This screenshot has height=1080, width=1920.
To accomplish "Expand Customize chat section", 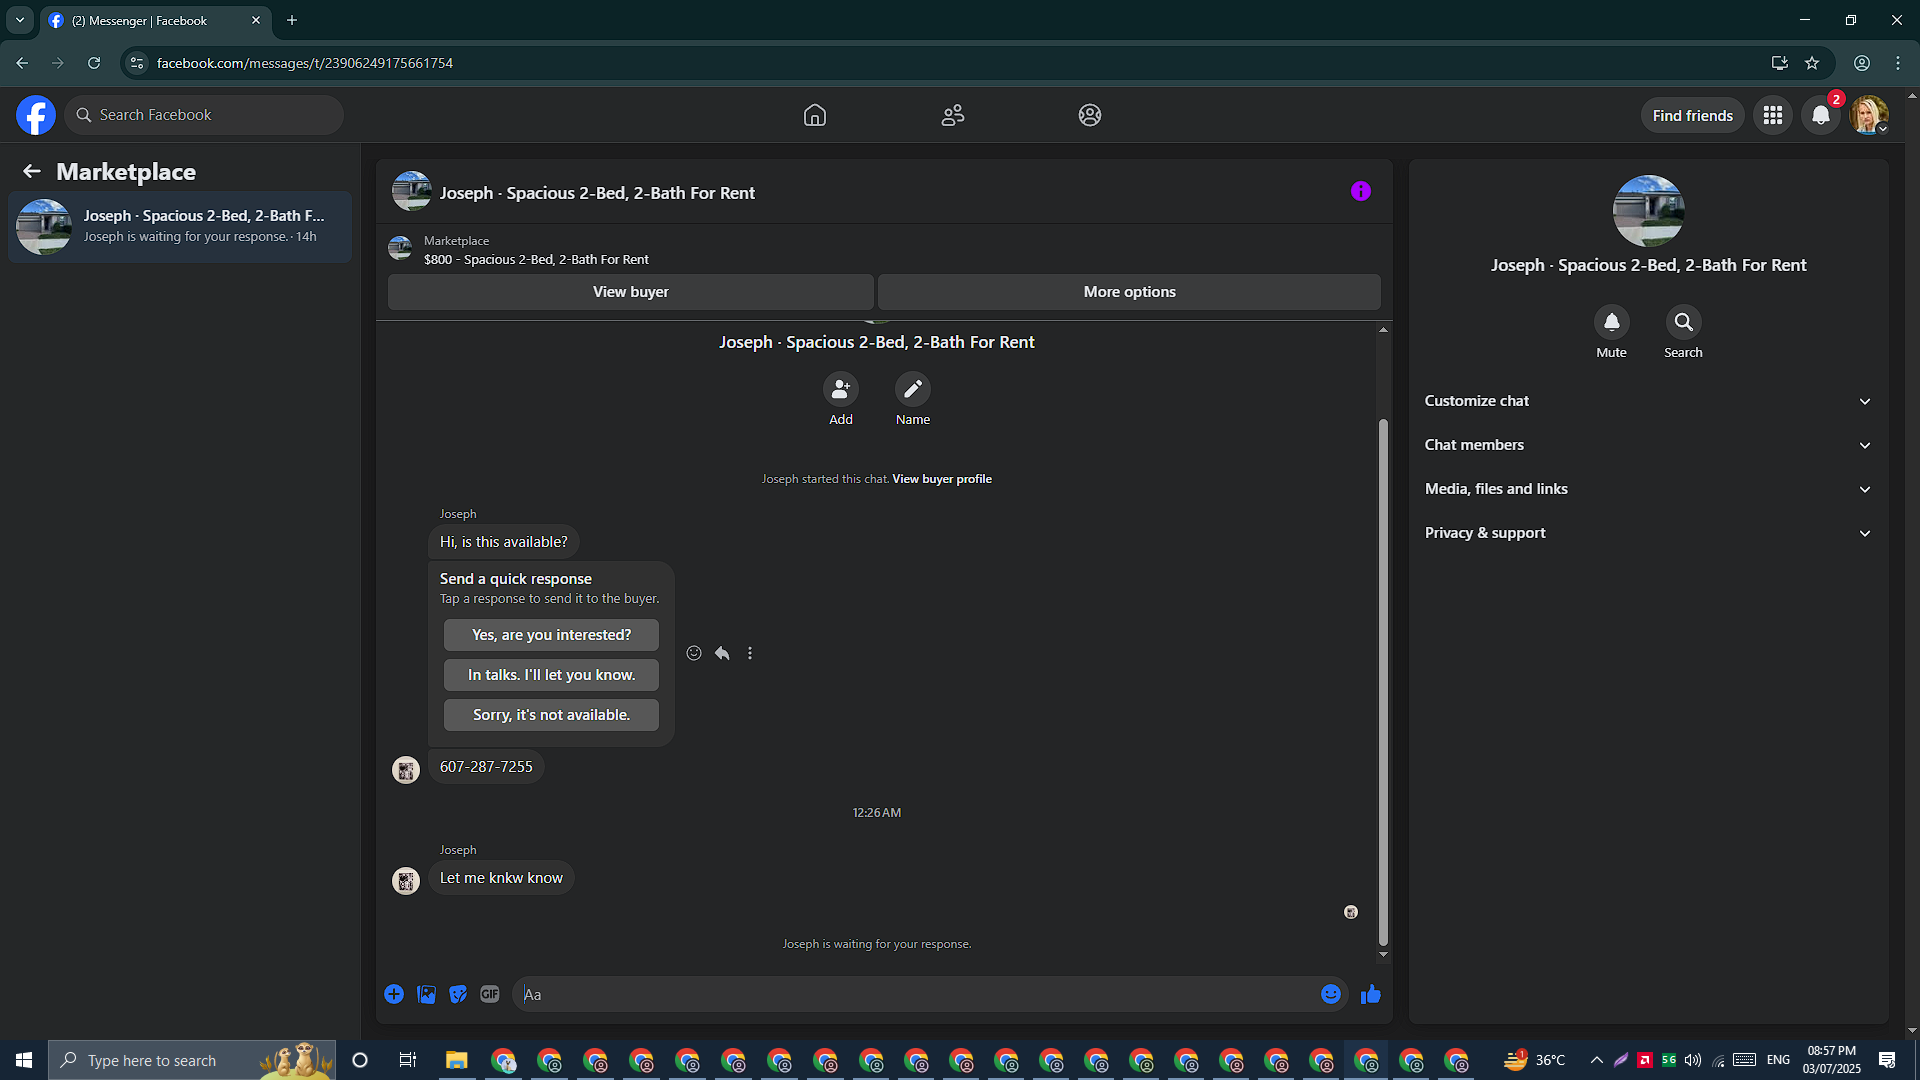I will (x=1648, y=401).
